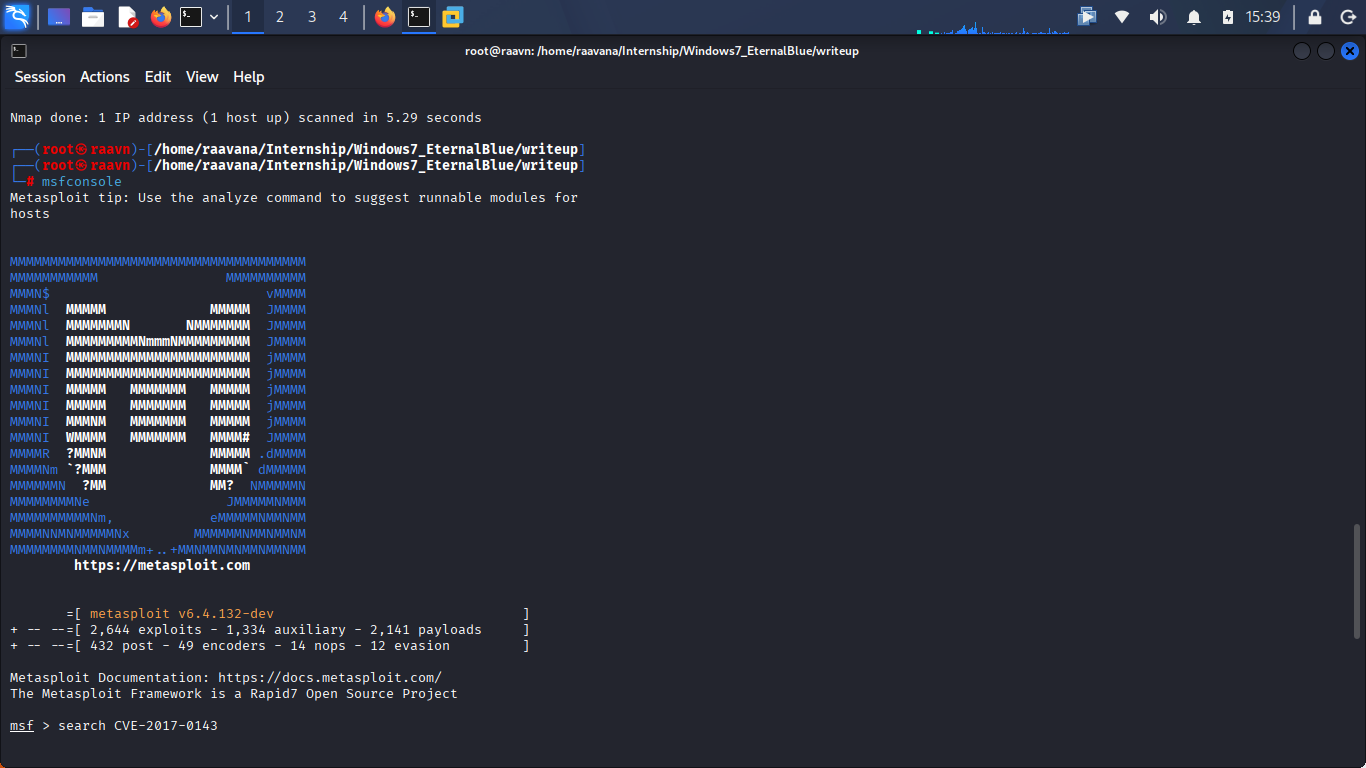
Task: Open the notifications bell icon
Action: coord(1194,17)
